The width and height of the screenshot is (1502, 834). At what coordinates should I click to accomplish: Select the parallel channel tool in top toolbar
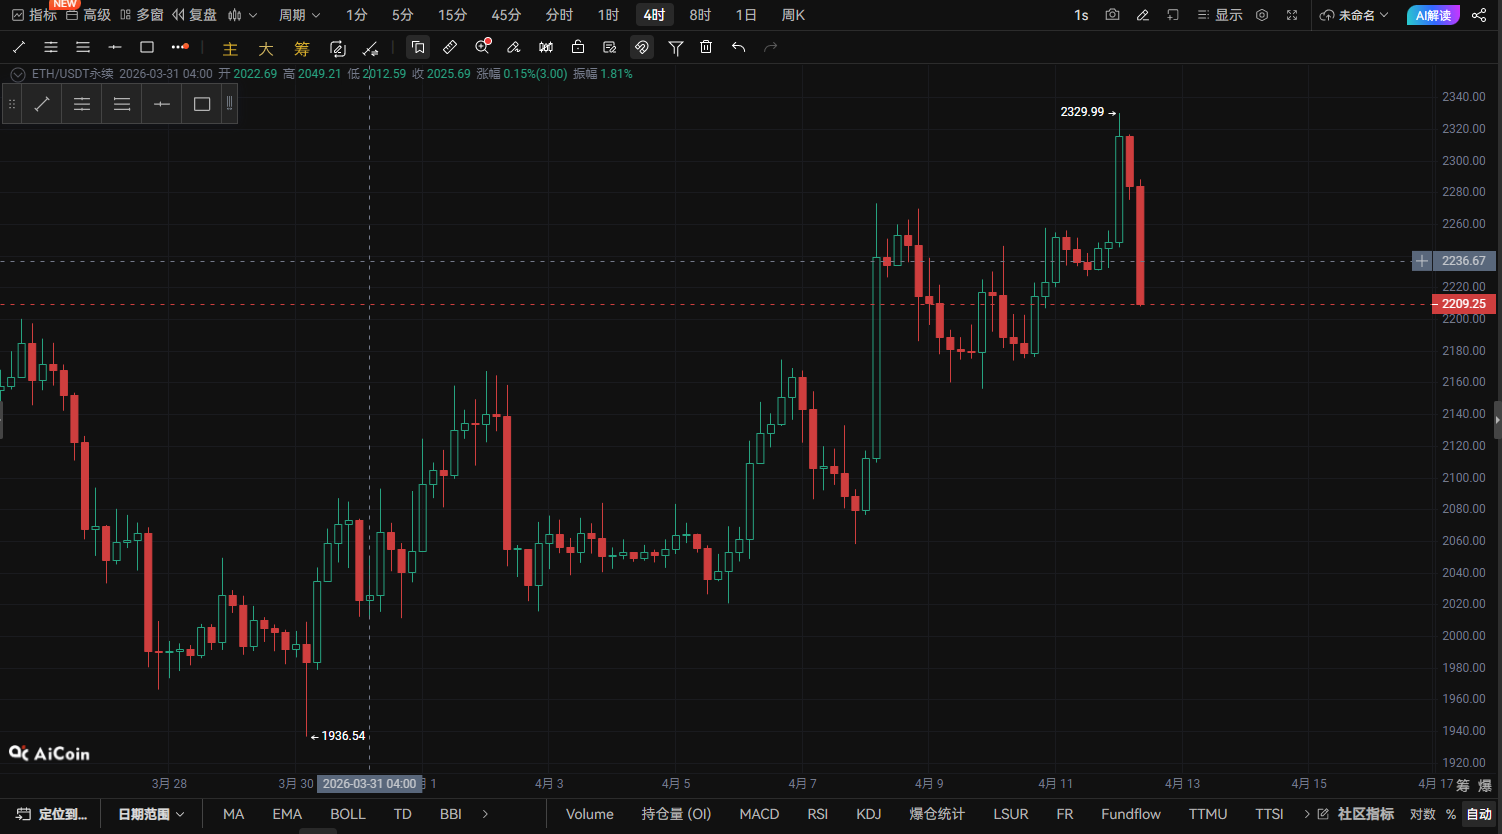coord(51,47)
